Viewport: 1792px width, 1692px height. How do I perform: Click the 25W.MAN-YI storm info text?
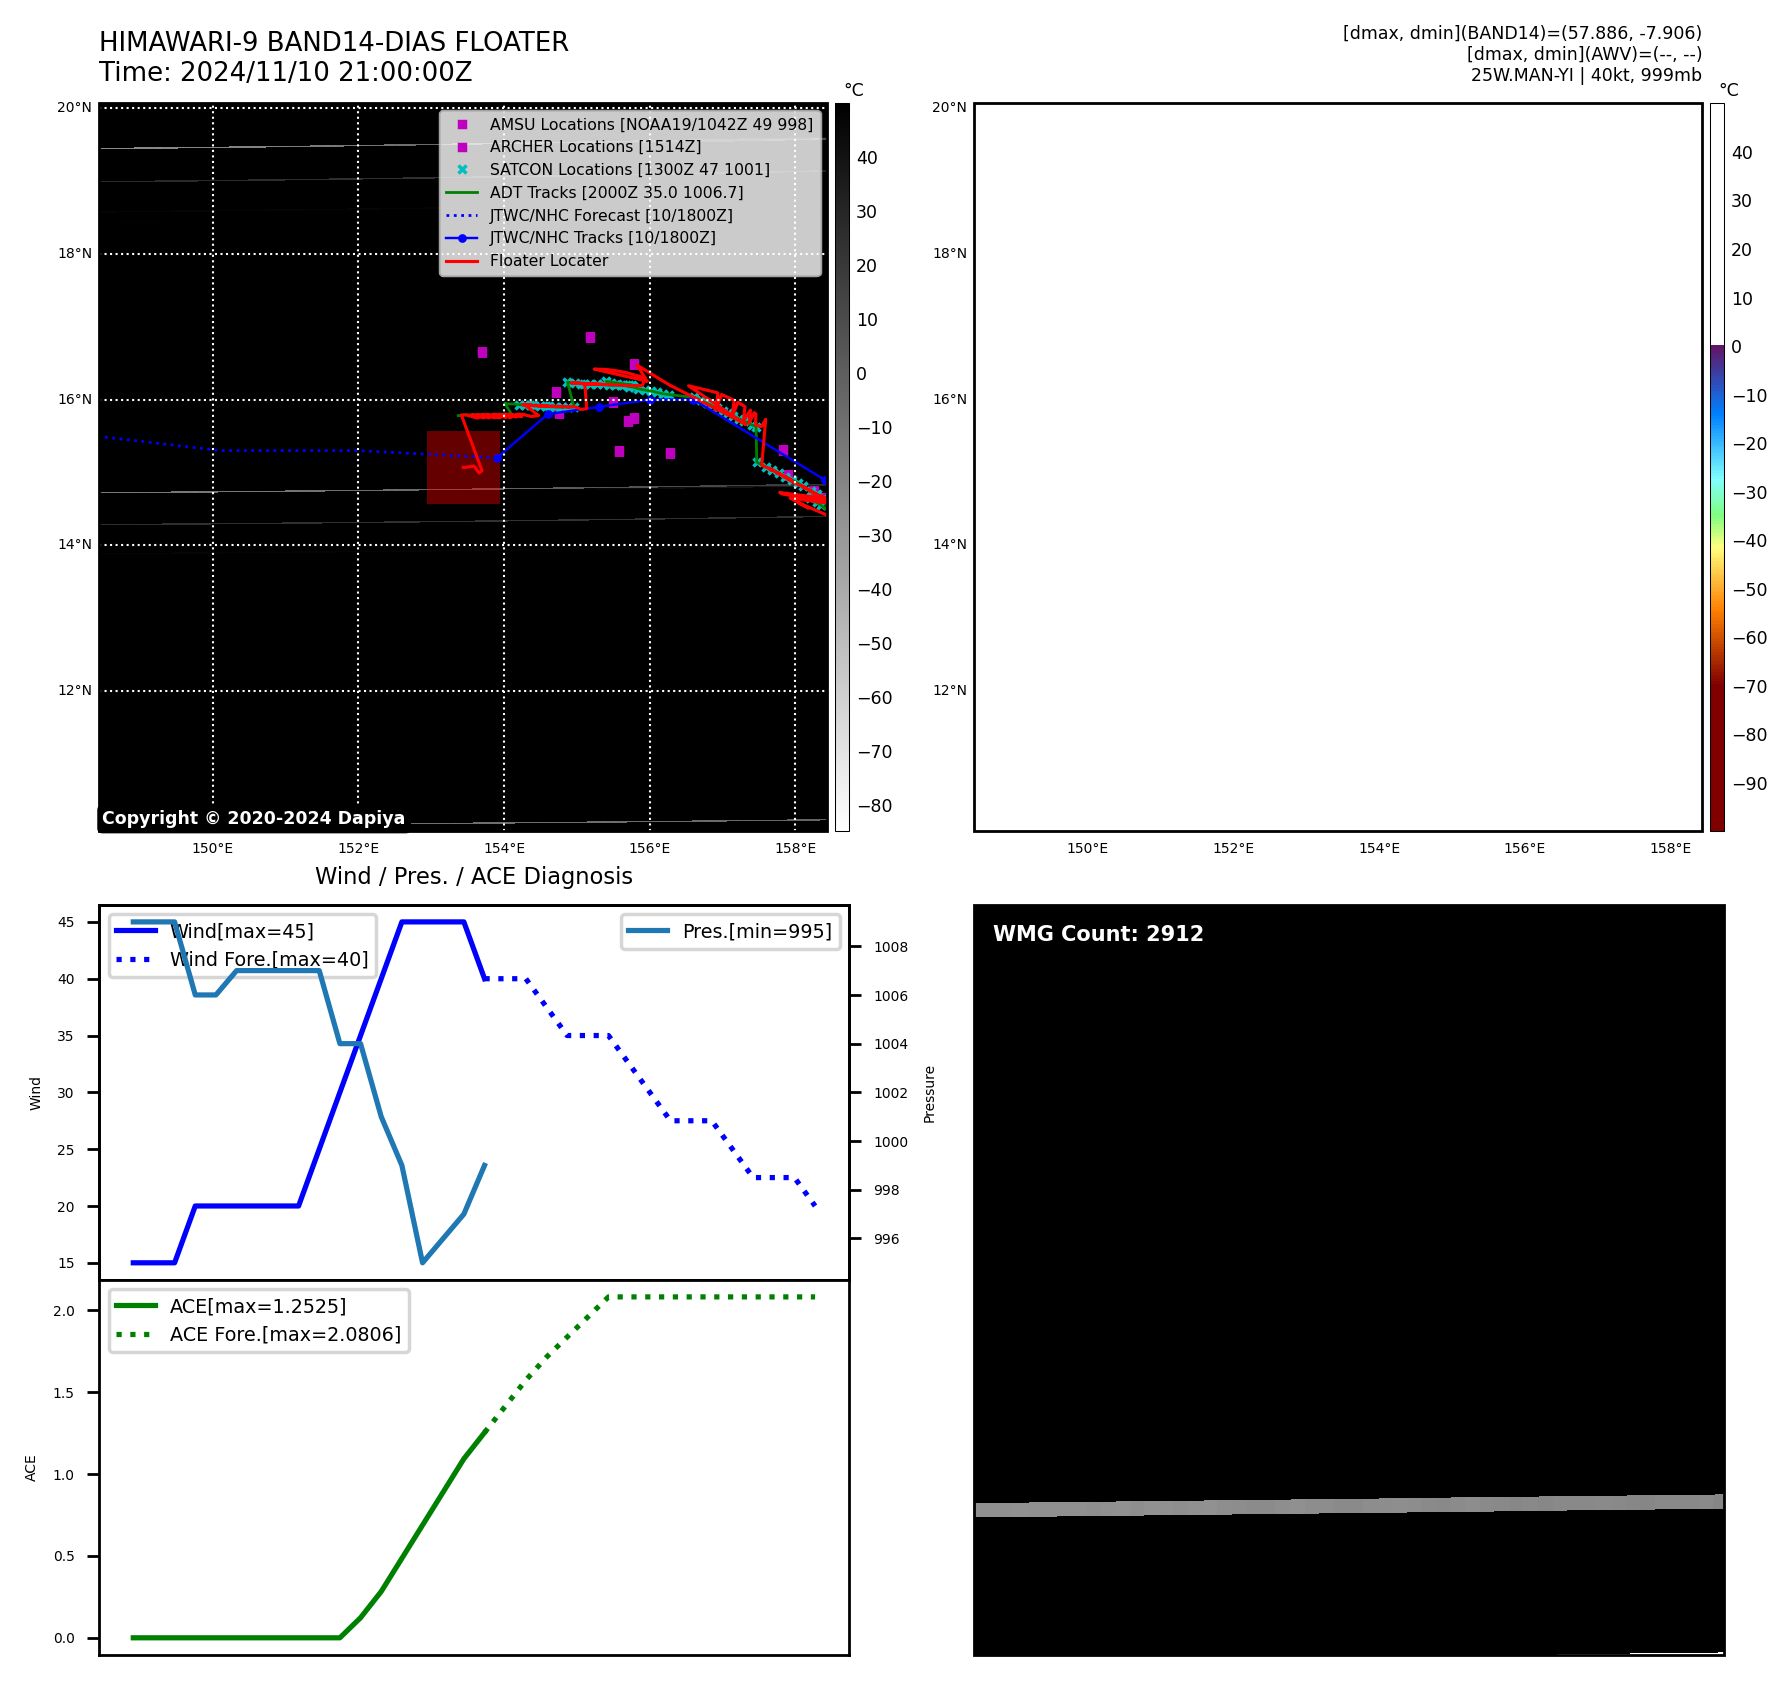tap(1585, 75)
